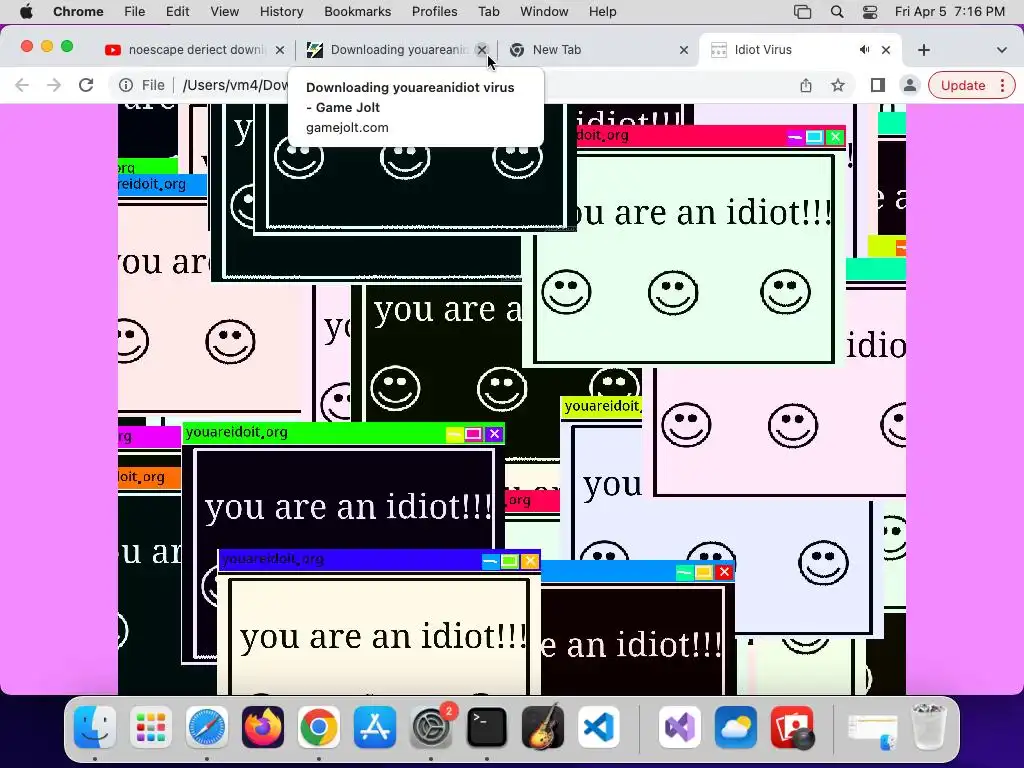Close the Idiot Virus tab
The image size is (1024, 768).
coord(886,50)
